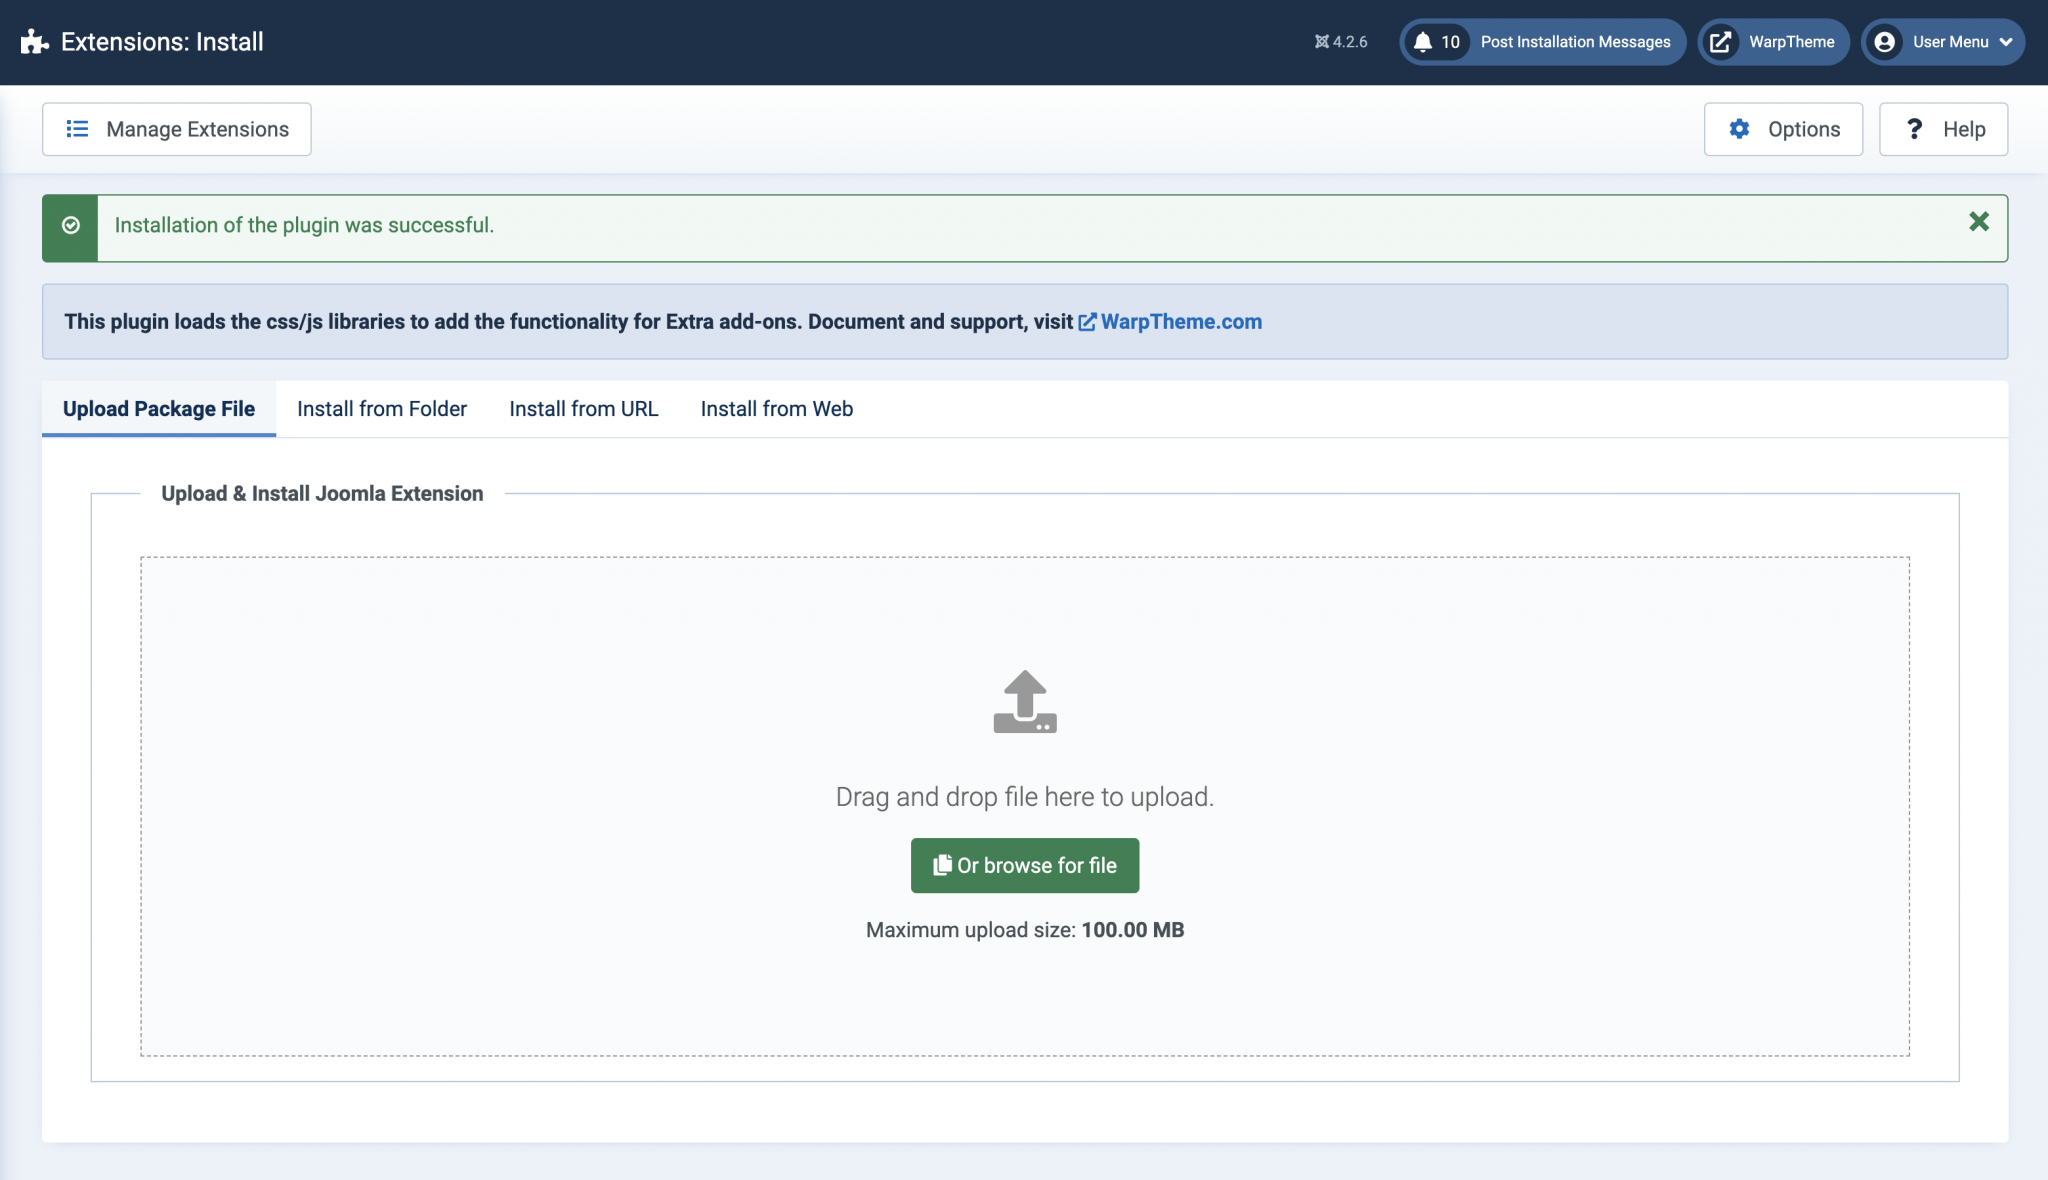This screenshot has height=1180, width=2048.
Task: Switch to the Install from Folder tab
Action: click(381, 408)
